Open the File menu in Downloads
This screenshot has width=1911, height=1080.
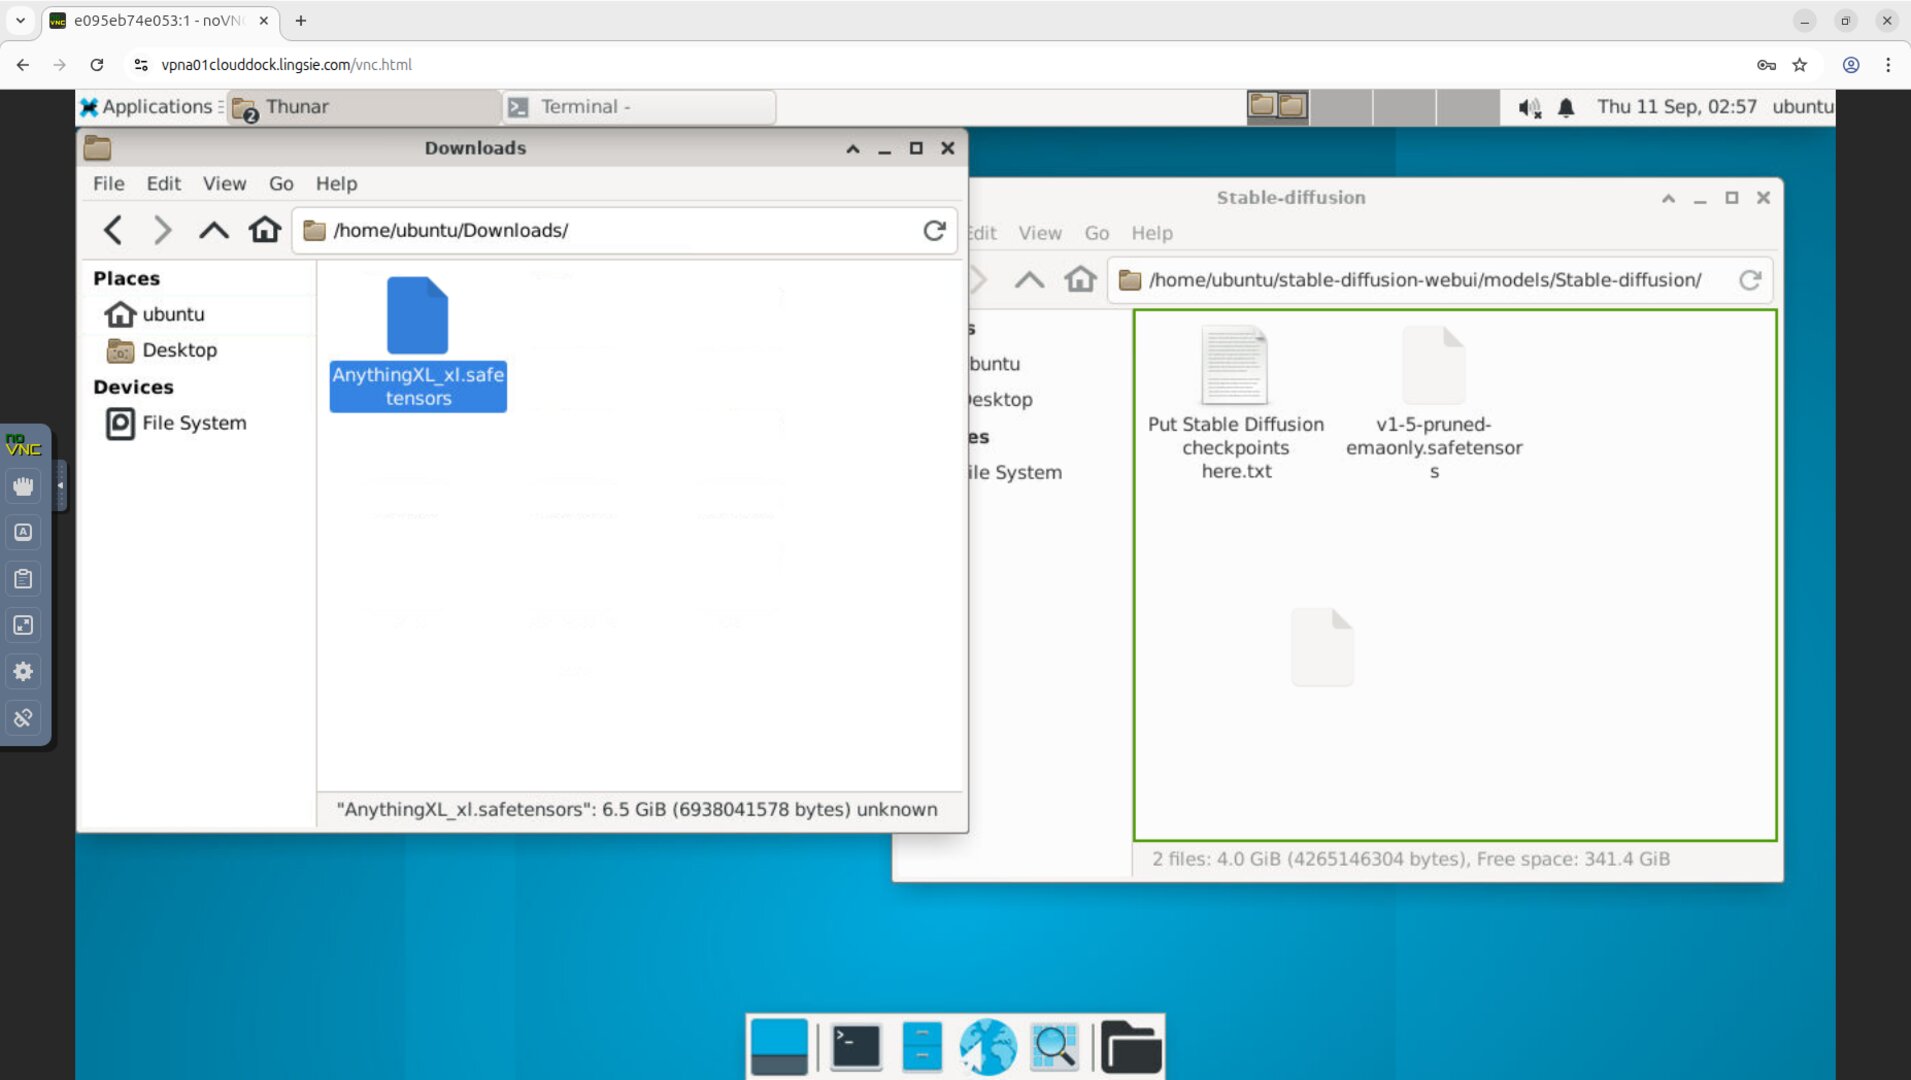[x=108, y=183]
